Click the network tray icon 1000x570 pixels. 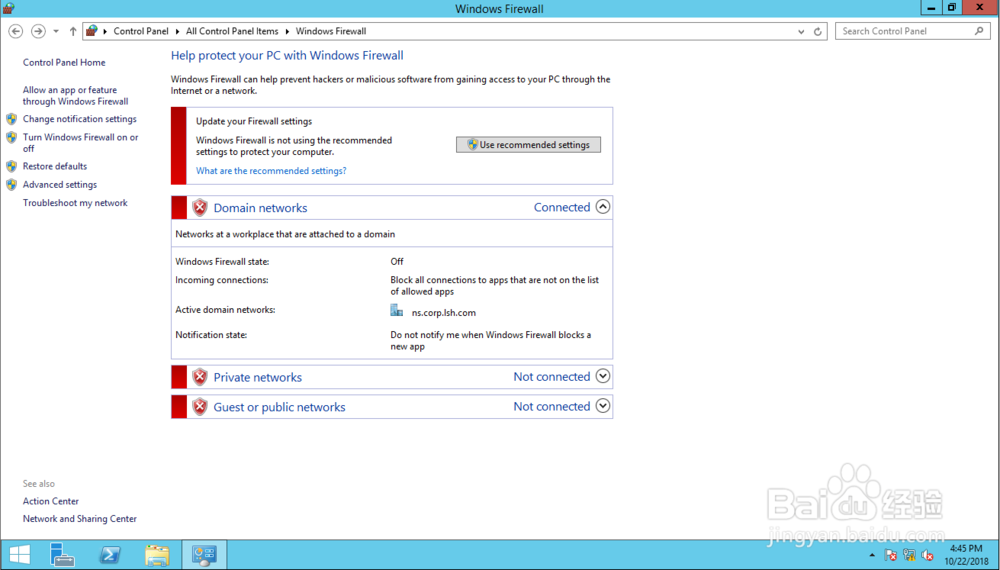click(909, 555)
